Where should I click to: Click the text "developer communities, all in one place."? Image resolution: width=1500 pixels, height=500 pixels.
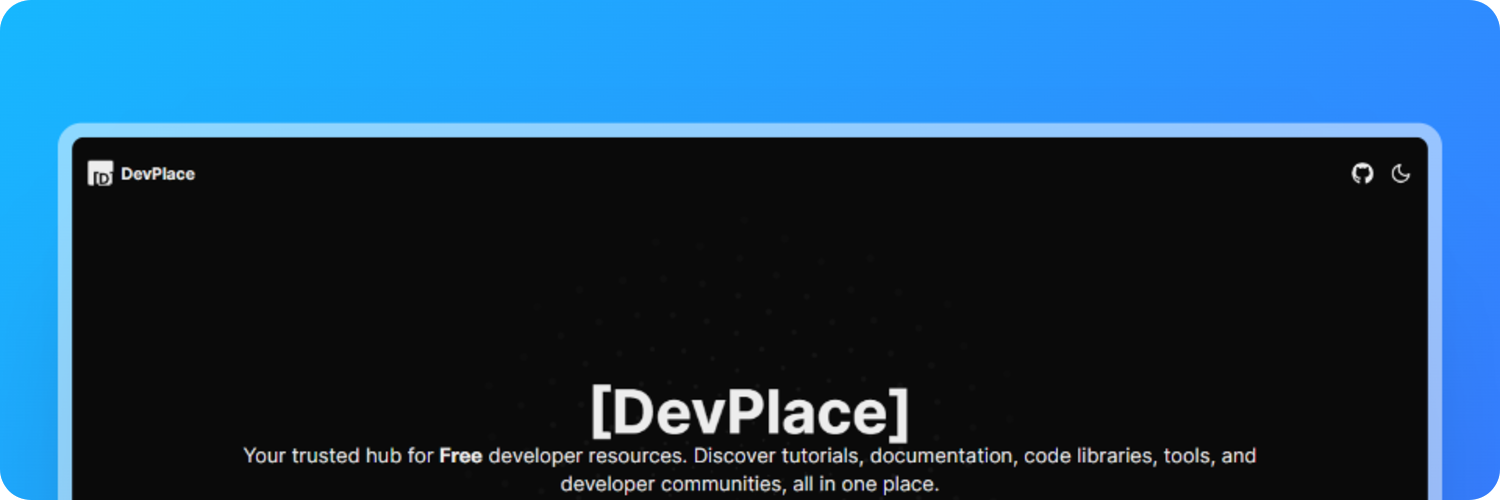(x=750, y=485)
